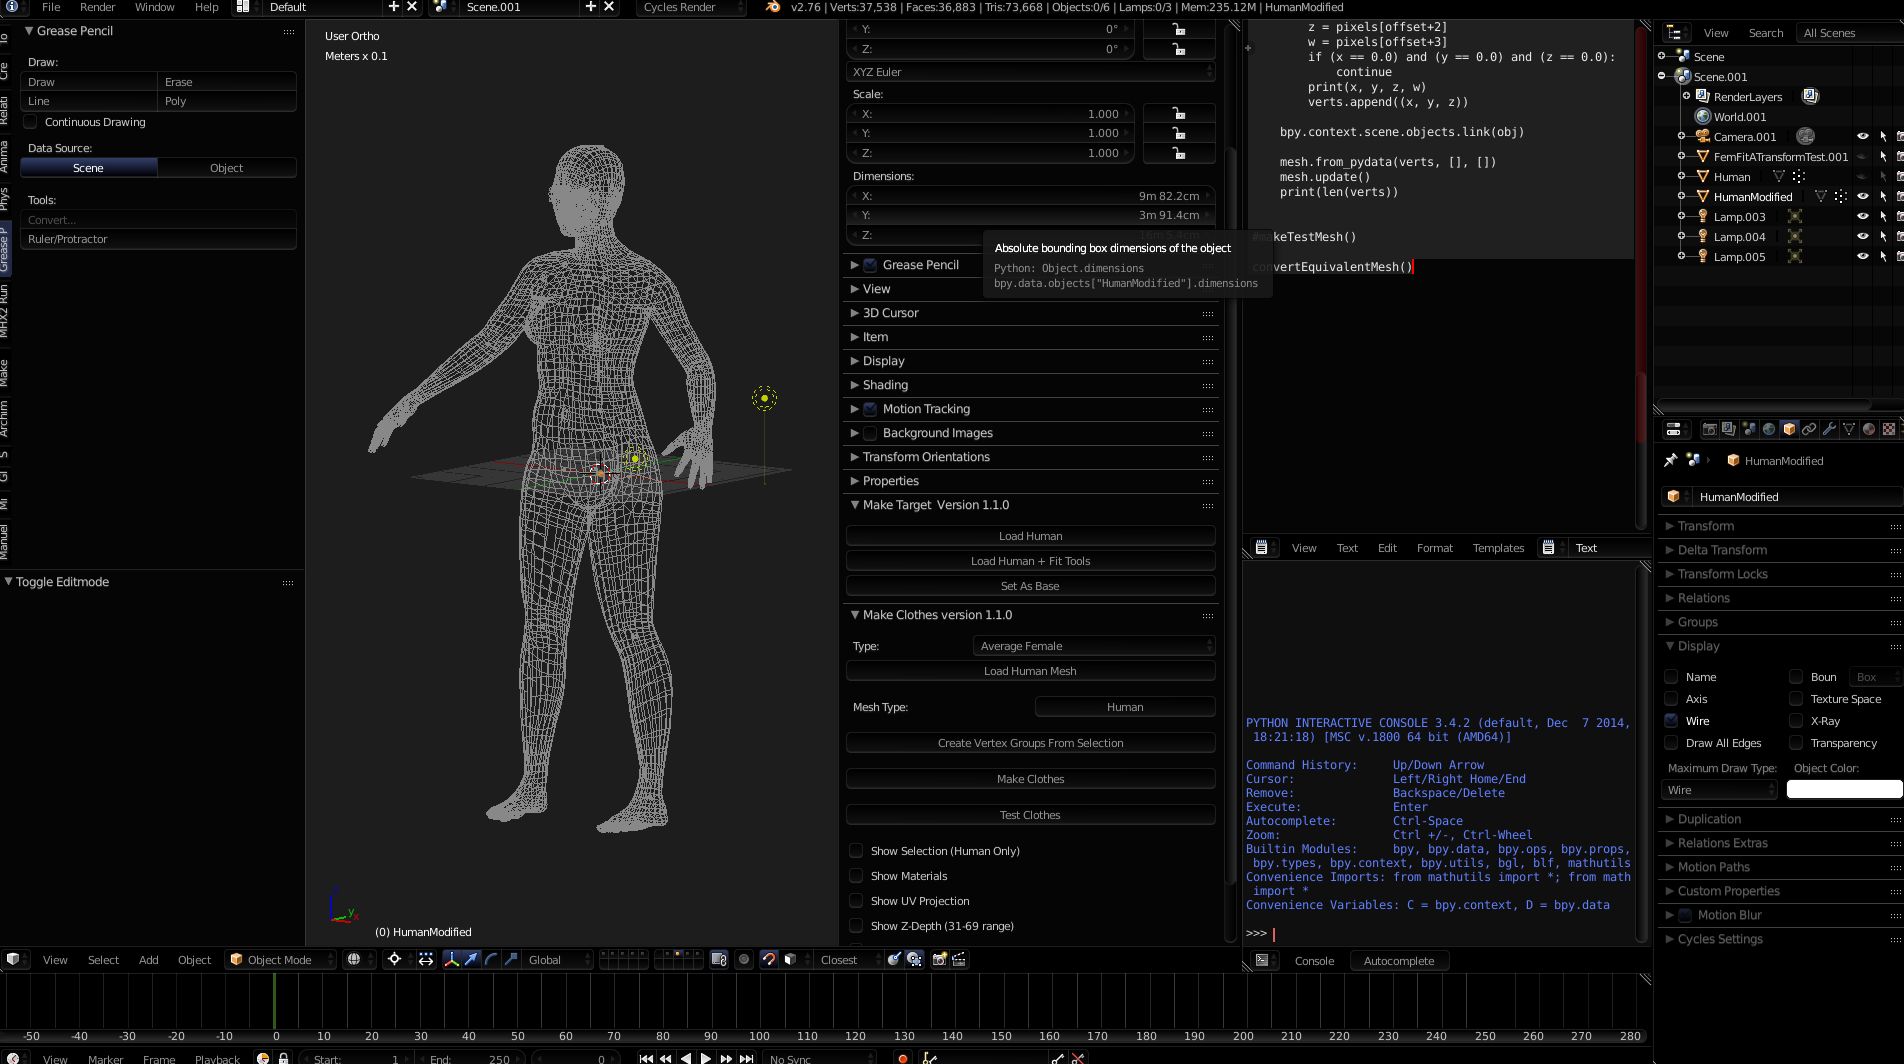Open Material properties sphere icon
Image resolution: width=1904 pixels, height=1064 pixels.
[x=1869, y=429]
